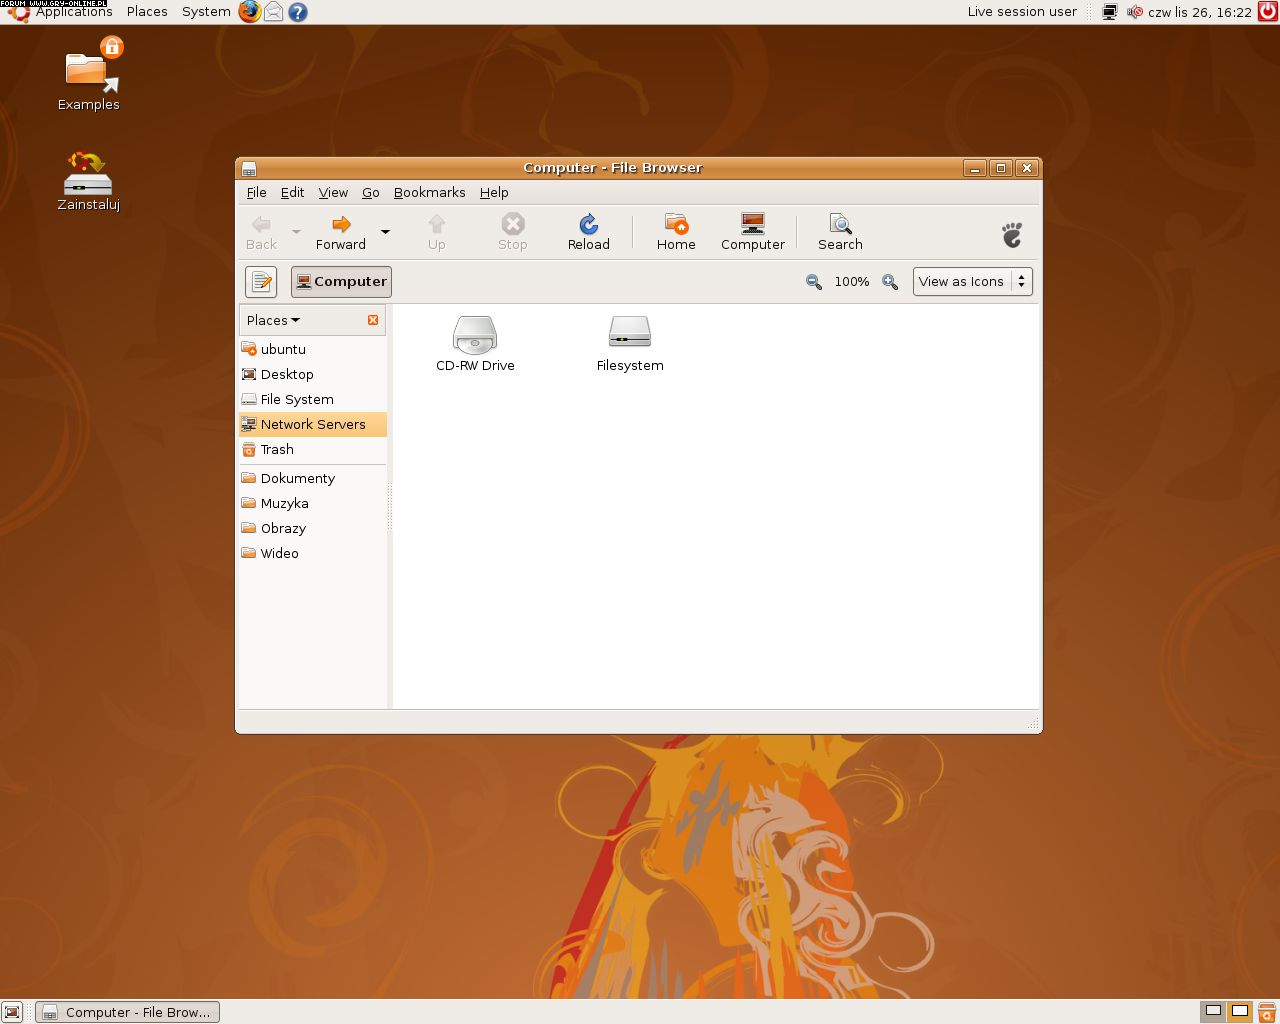Select the Filesystem drive icon
Screen dimensions: 1280x1024
[x=630, y=343]
